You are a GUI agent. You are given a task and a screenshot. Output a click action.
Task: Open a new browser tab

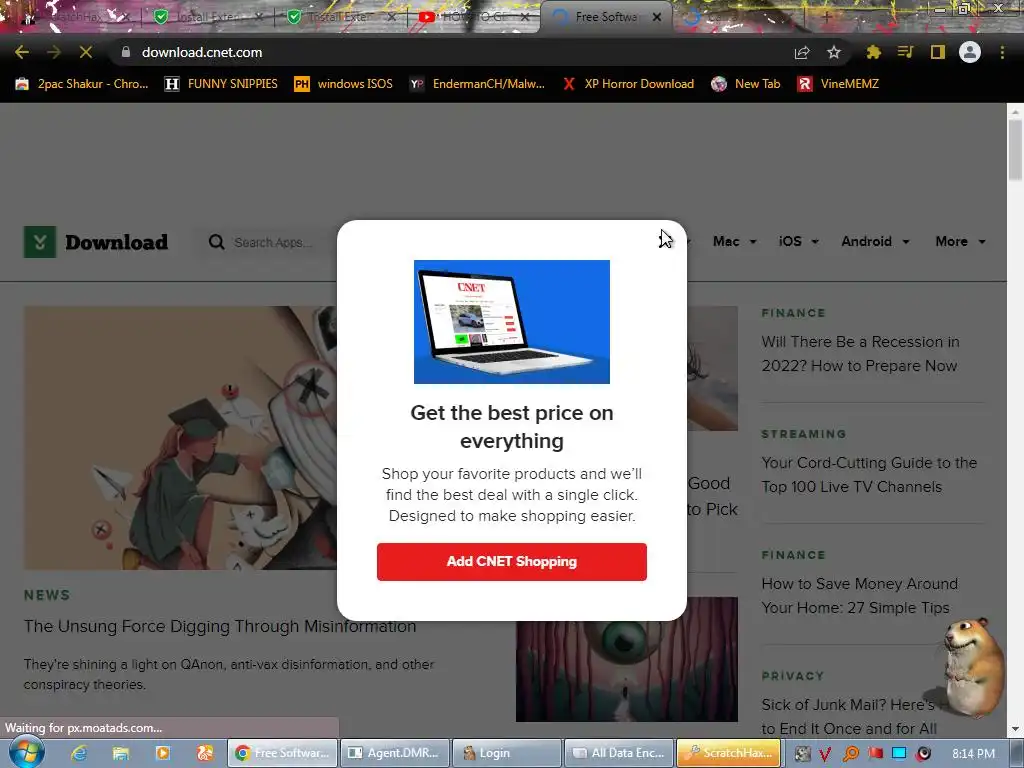826,18
